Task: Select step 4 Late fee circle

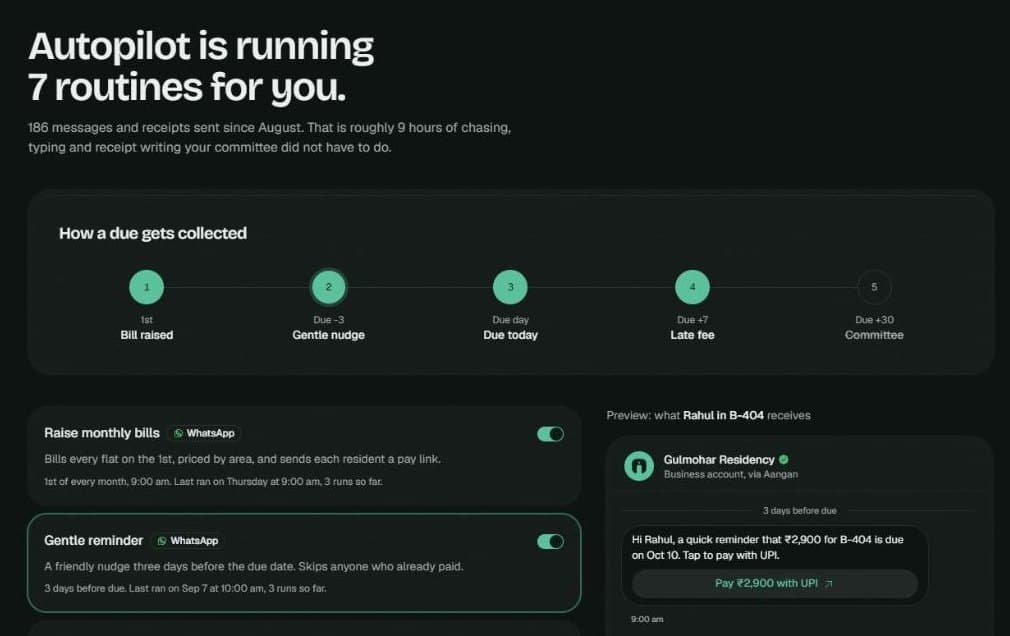Action: pos(692,287)
